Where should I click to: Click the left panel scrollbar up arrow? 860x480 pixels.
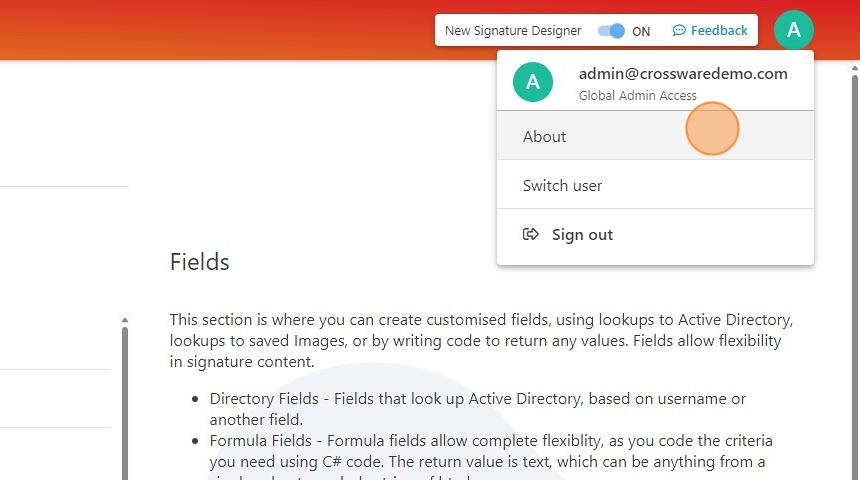pos(125,321)
